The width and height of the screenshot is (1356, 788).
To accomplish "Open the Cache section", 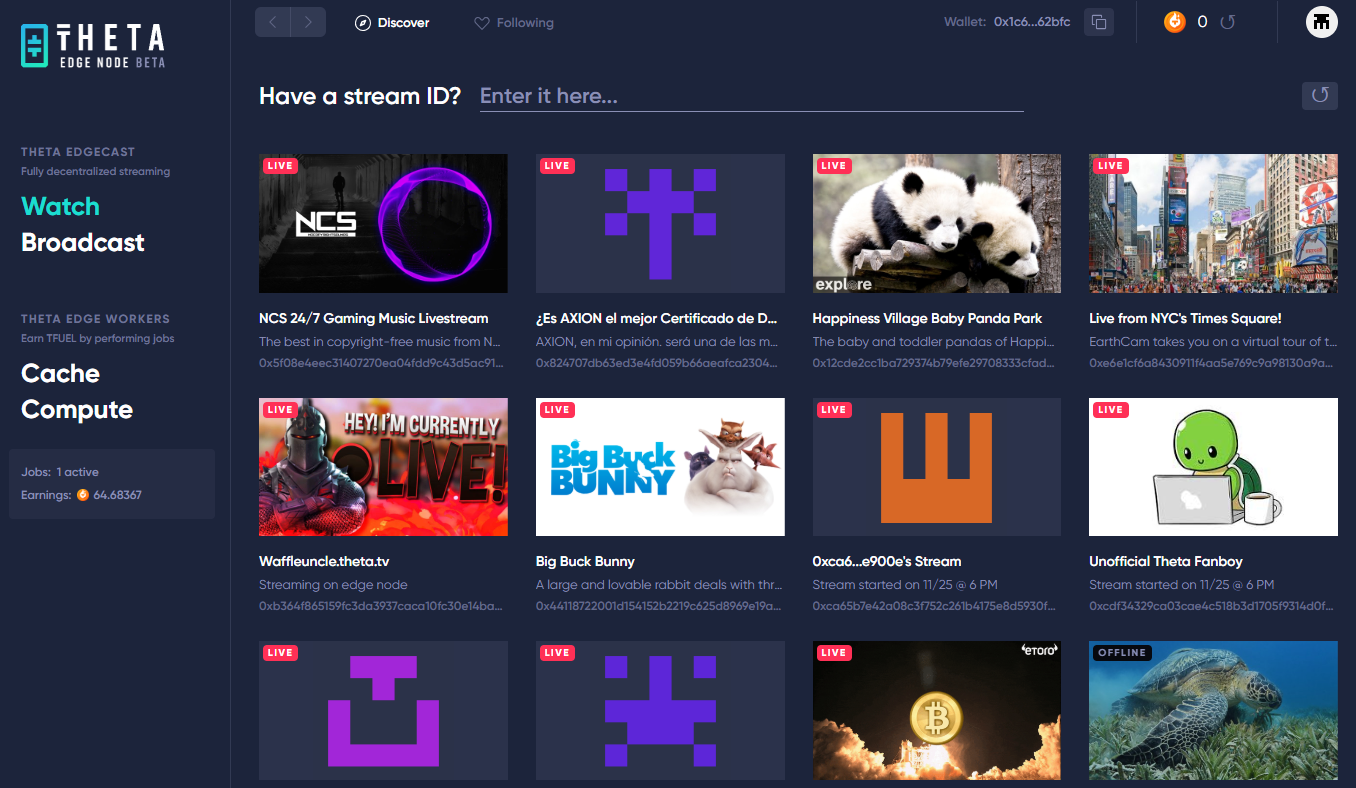I will tap(60, 374).
